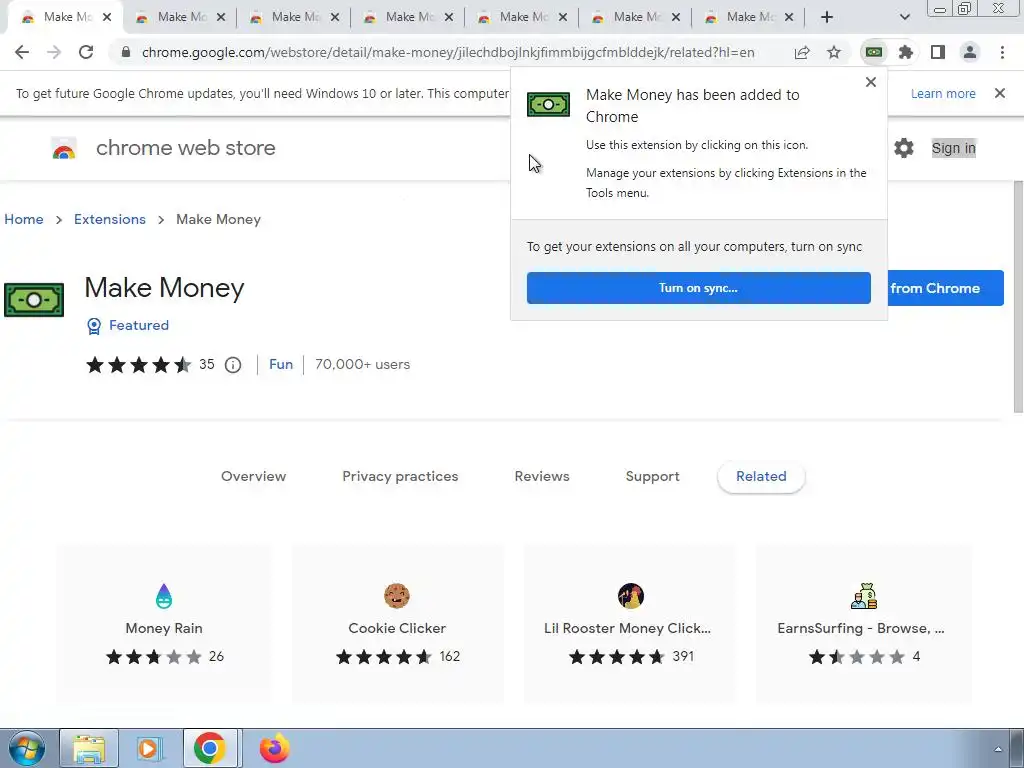
Task: Open the media player taskbar icon
Action: (149, 748)
